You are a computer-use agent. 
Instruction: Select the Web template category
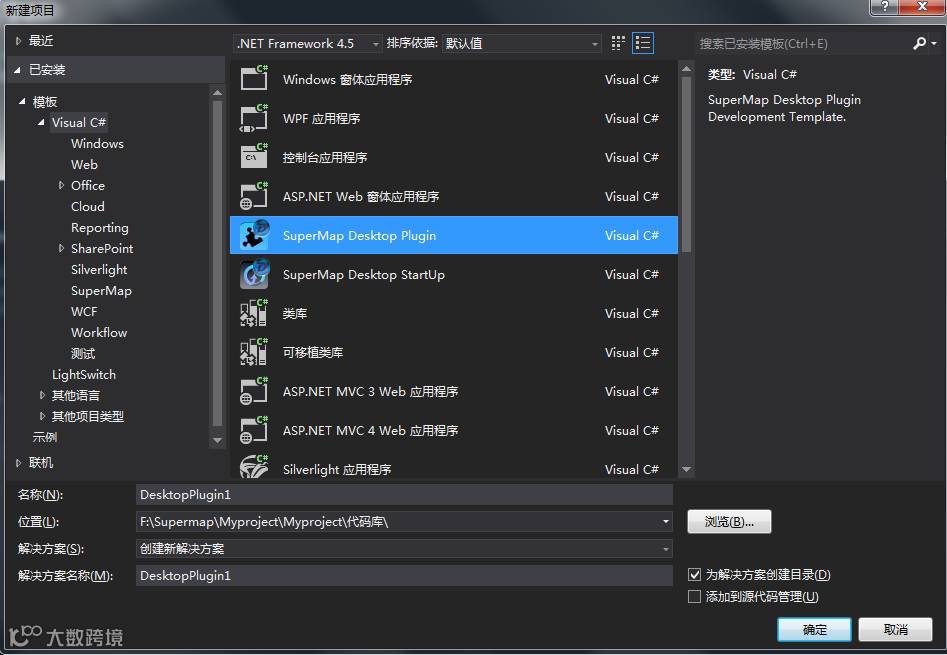click(x=84, y=164)
